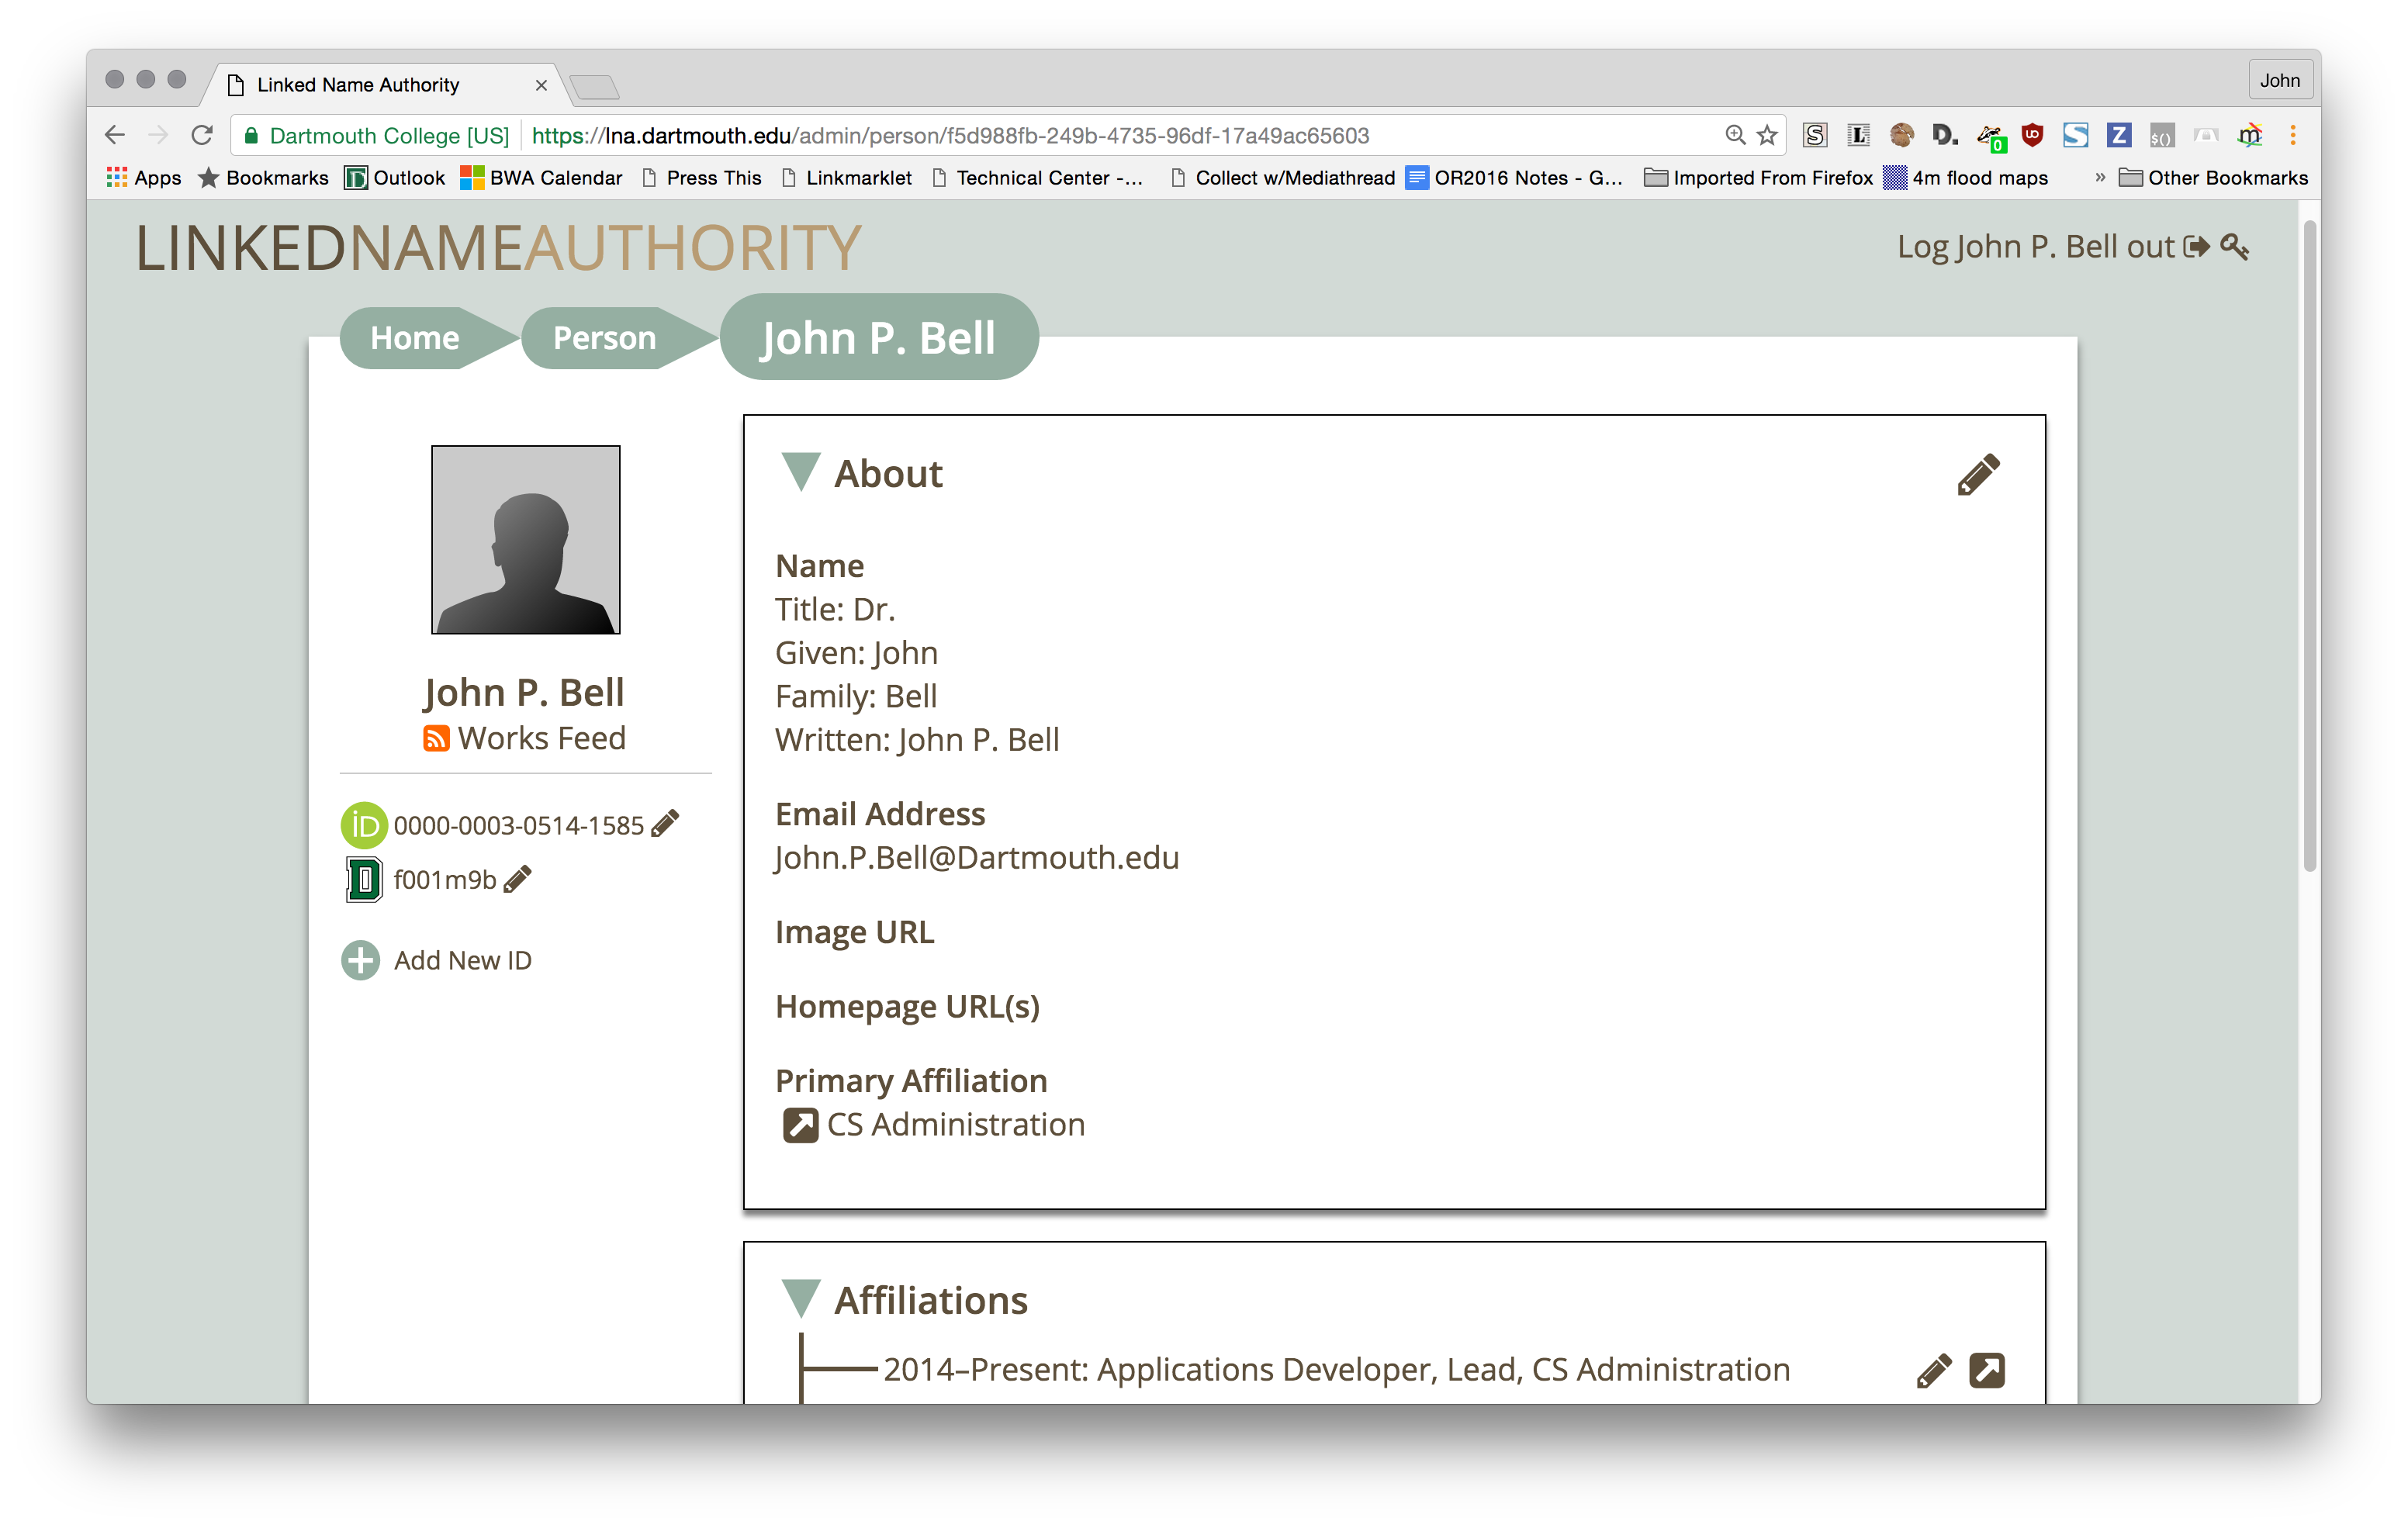Open a new browser tab
The width and height of the screenshot is (2408, 1528).
coord(595,87)
